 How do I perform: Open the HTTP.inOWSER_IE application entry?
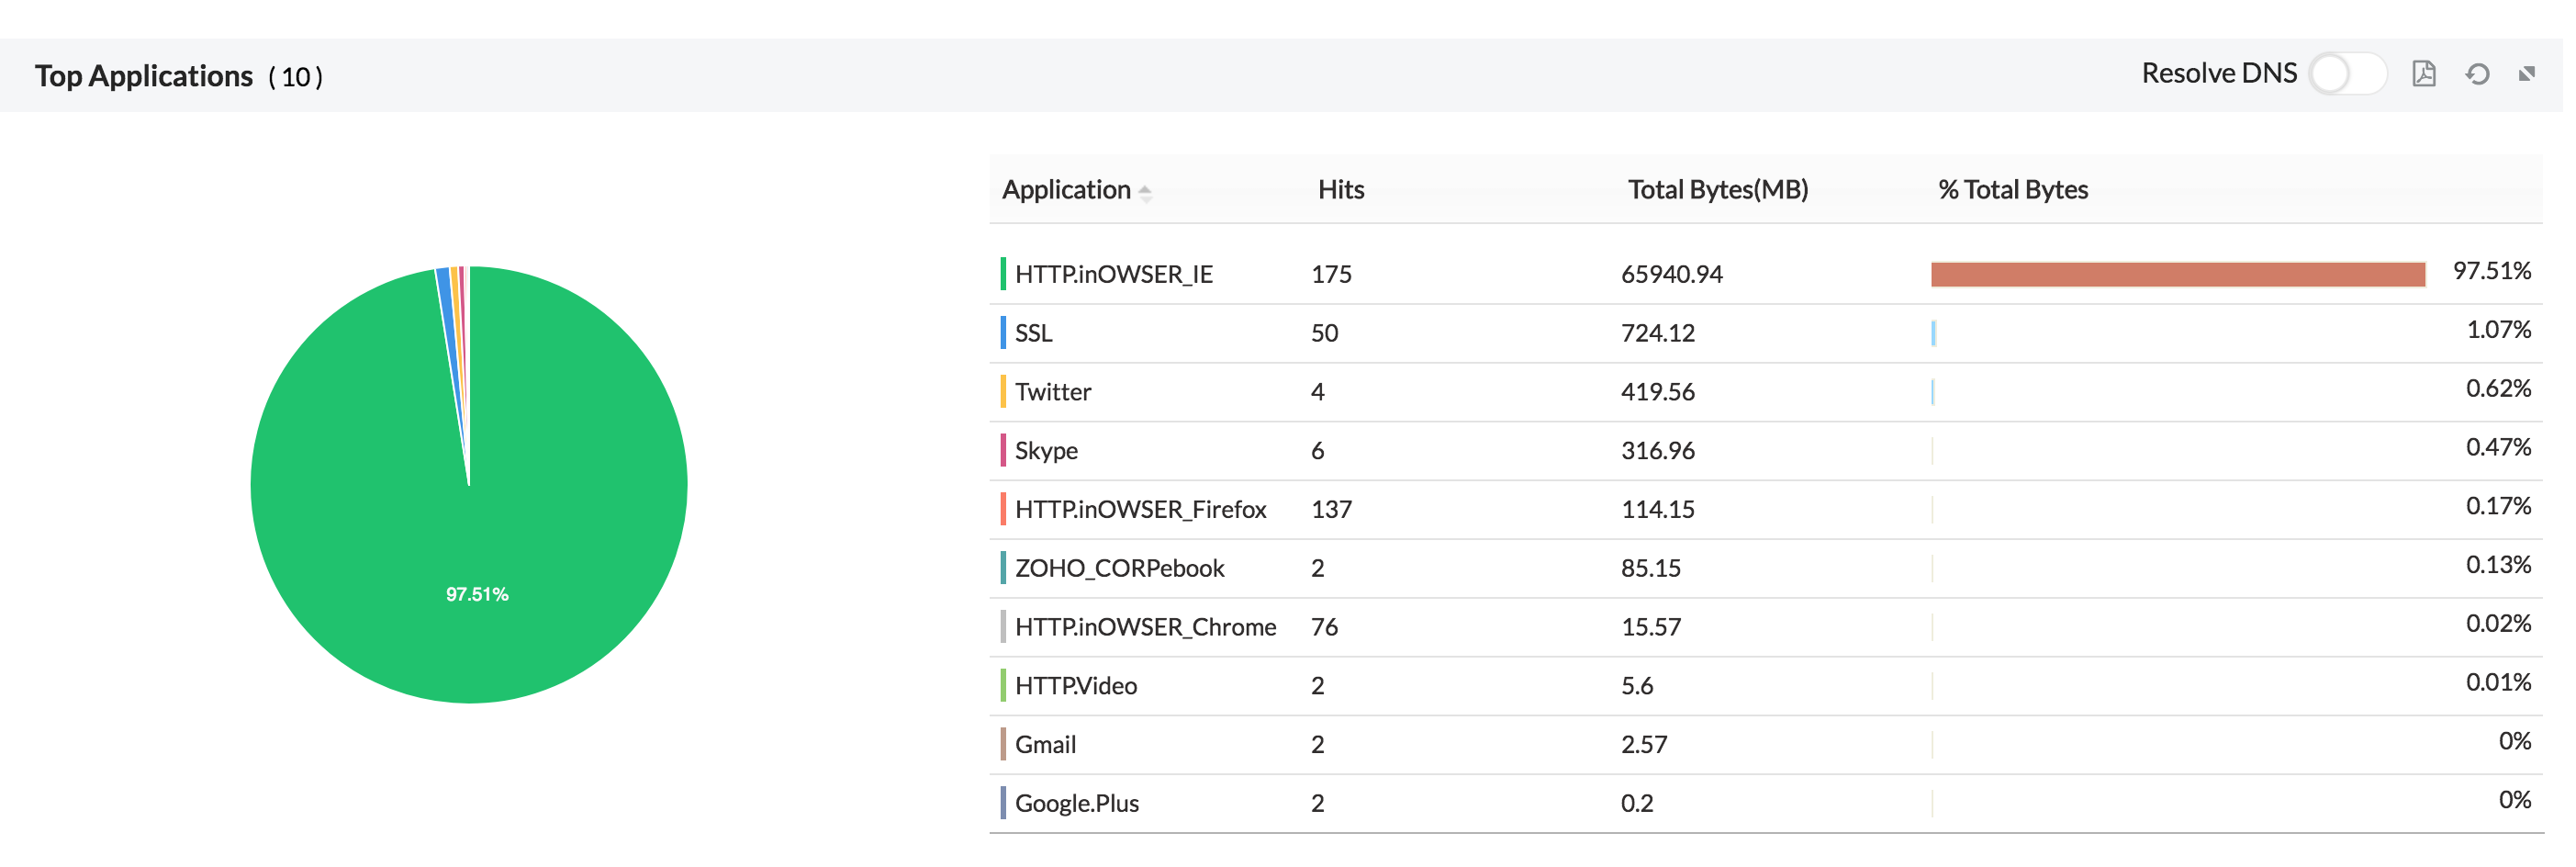point(1113,273)
